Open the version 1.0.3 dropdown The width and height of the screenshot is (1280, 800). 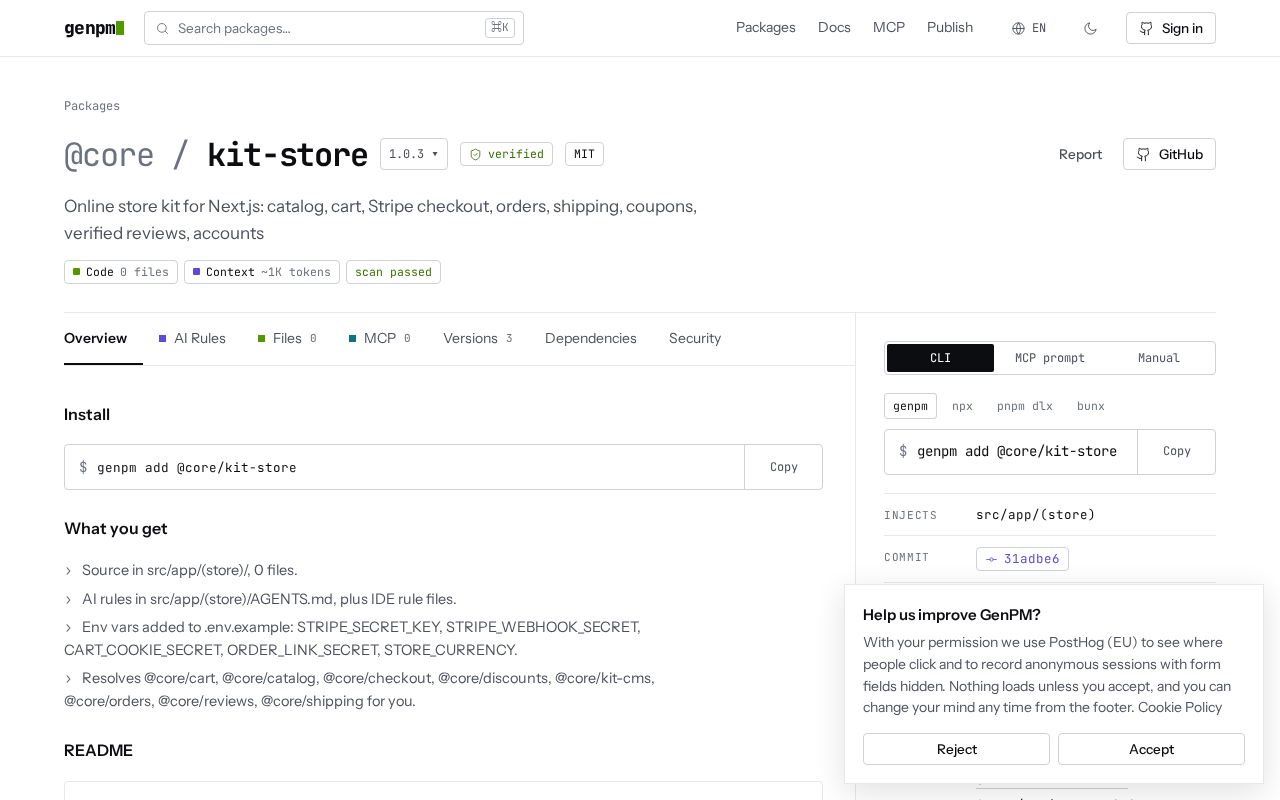coord(414,154)
